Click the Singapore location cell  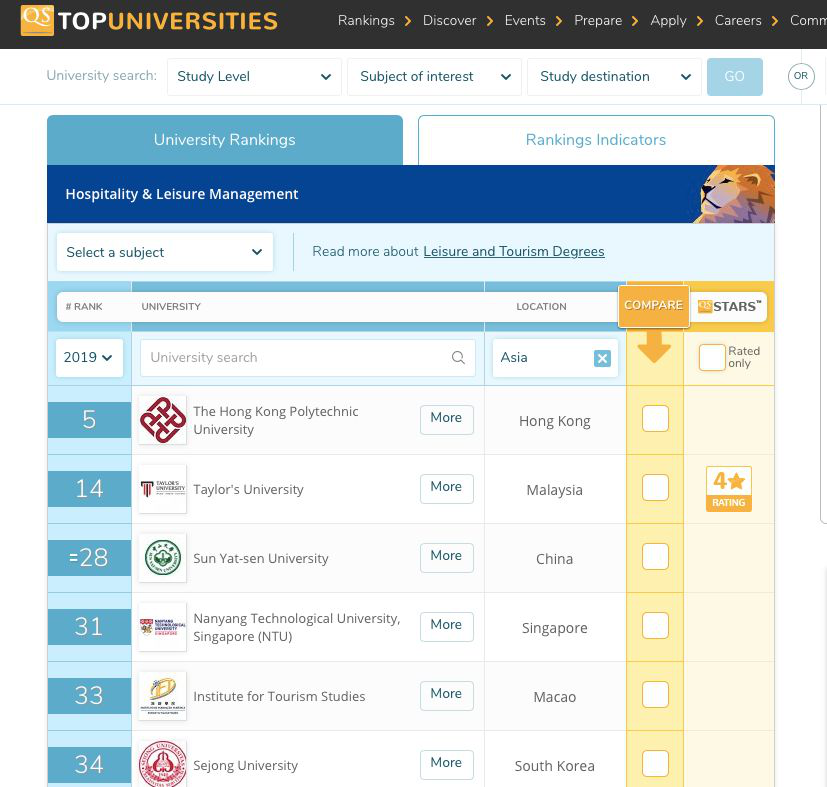(x=554, y=628)
